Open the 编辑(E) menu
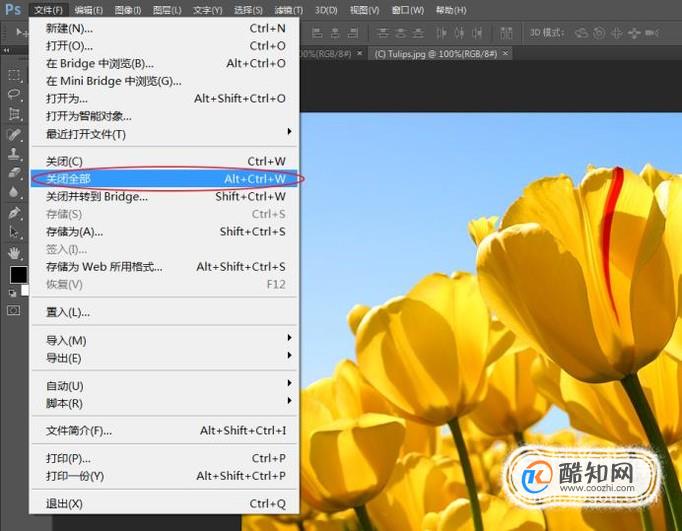The height and width of the screenshot is (531, 682). tap(88, 10)
